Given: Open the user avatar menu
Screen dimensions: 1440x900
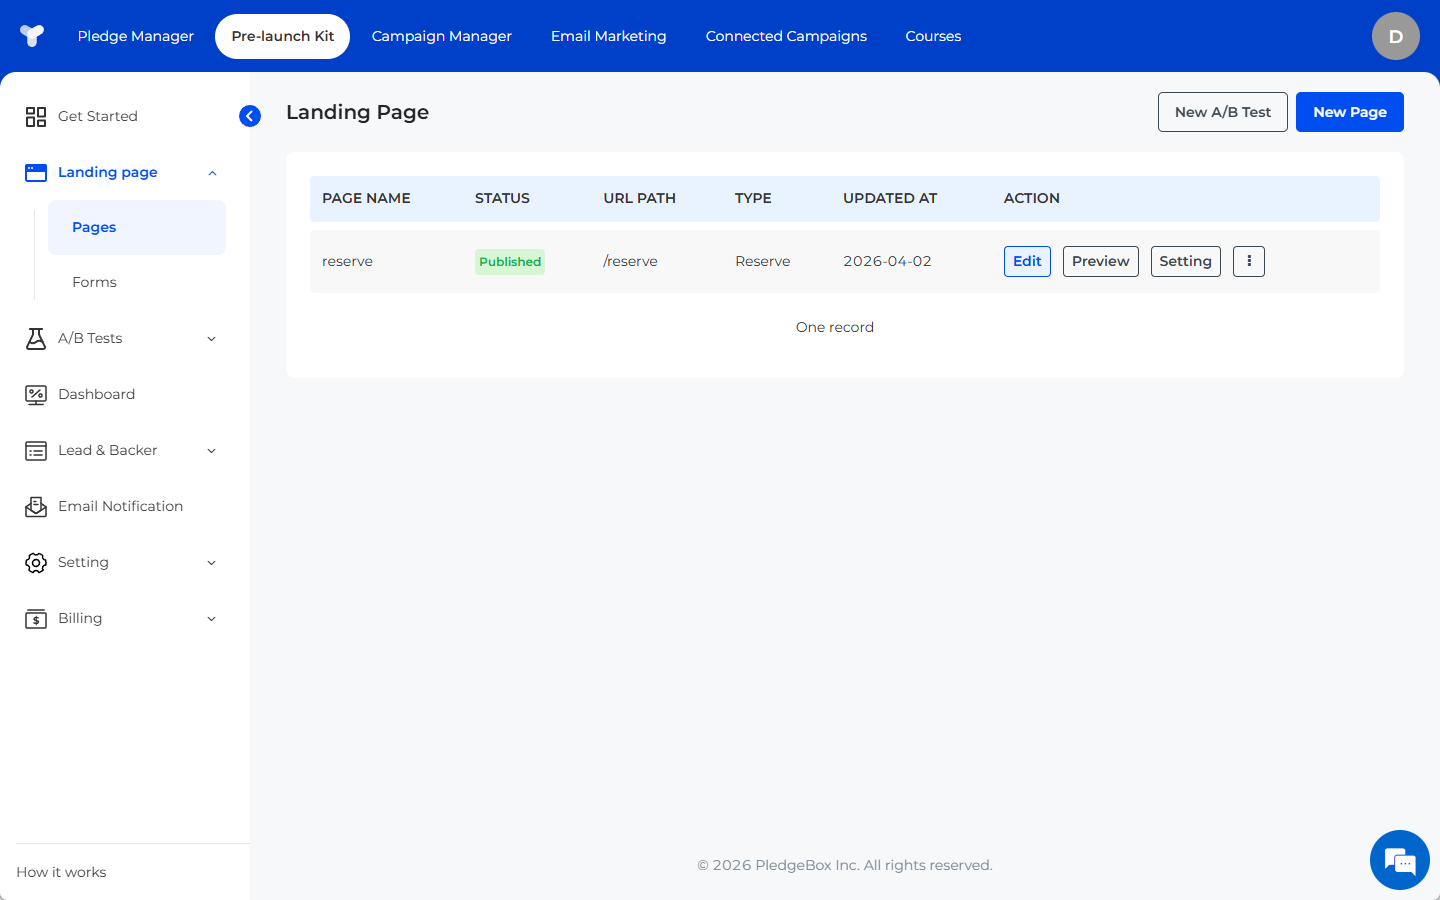Looking at the screenshot, I should click(1395, 36).
